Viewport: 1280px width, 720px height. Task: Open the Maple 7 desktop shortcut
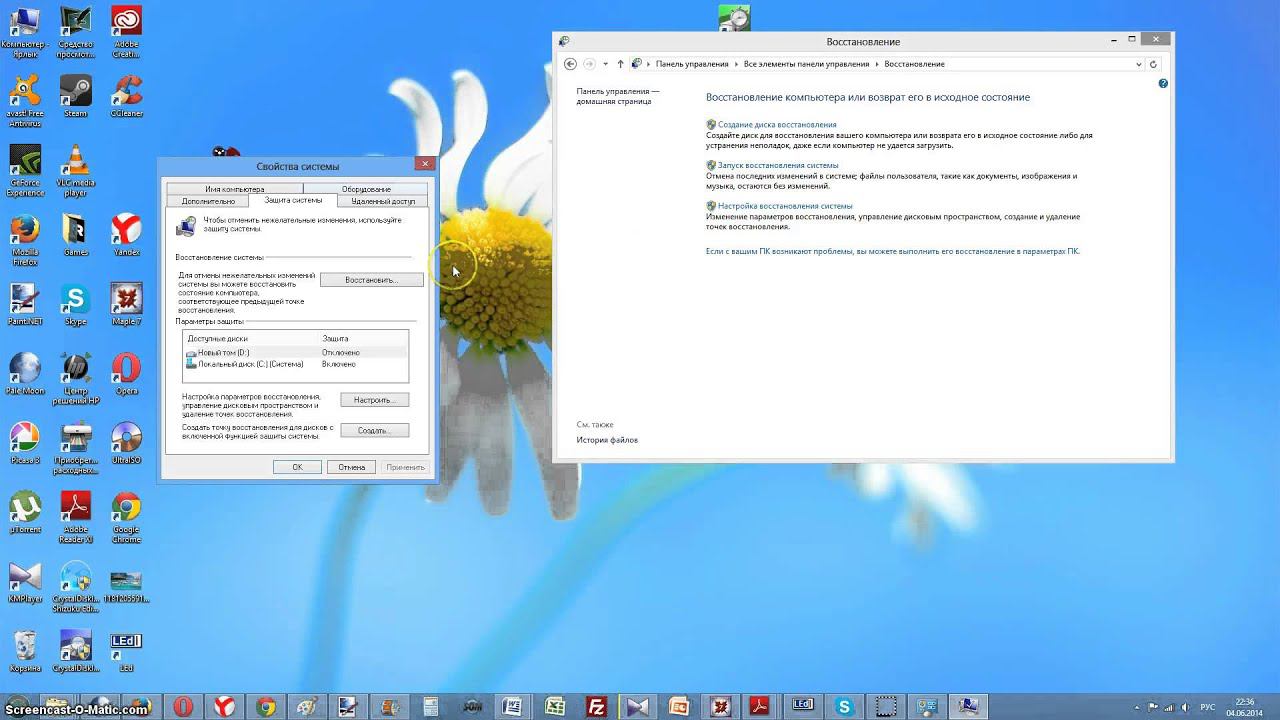126,305
